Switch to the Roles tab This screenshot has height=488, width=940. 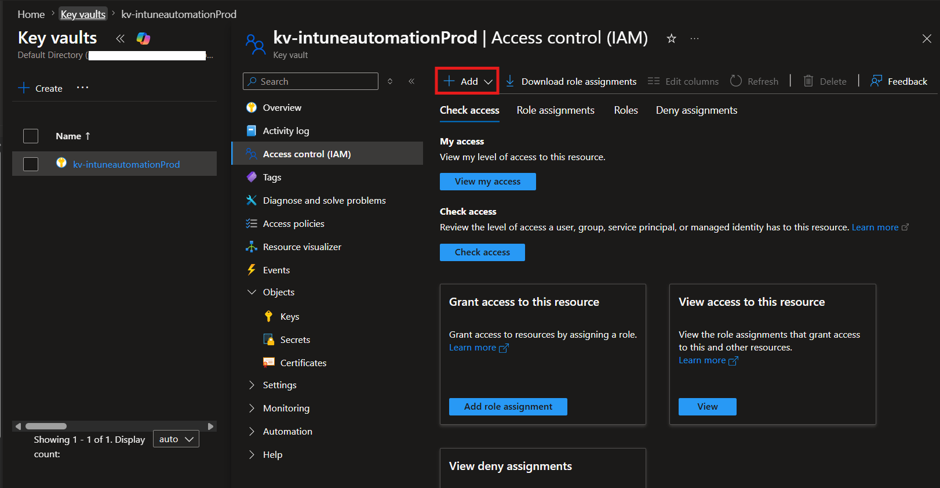pyautogui.click(x=625, y=110)
